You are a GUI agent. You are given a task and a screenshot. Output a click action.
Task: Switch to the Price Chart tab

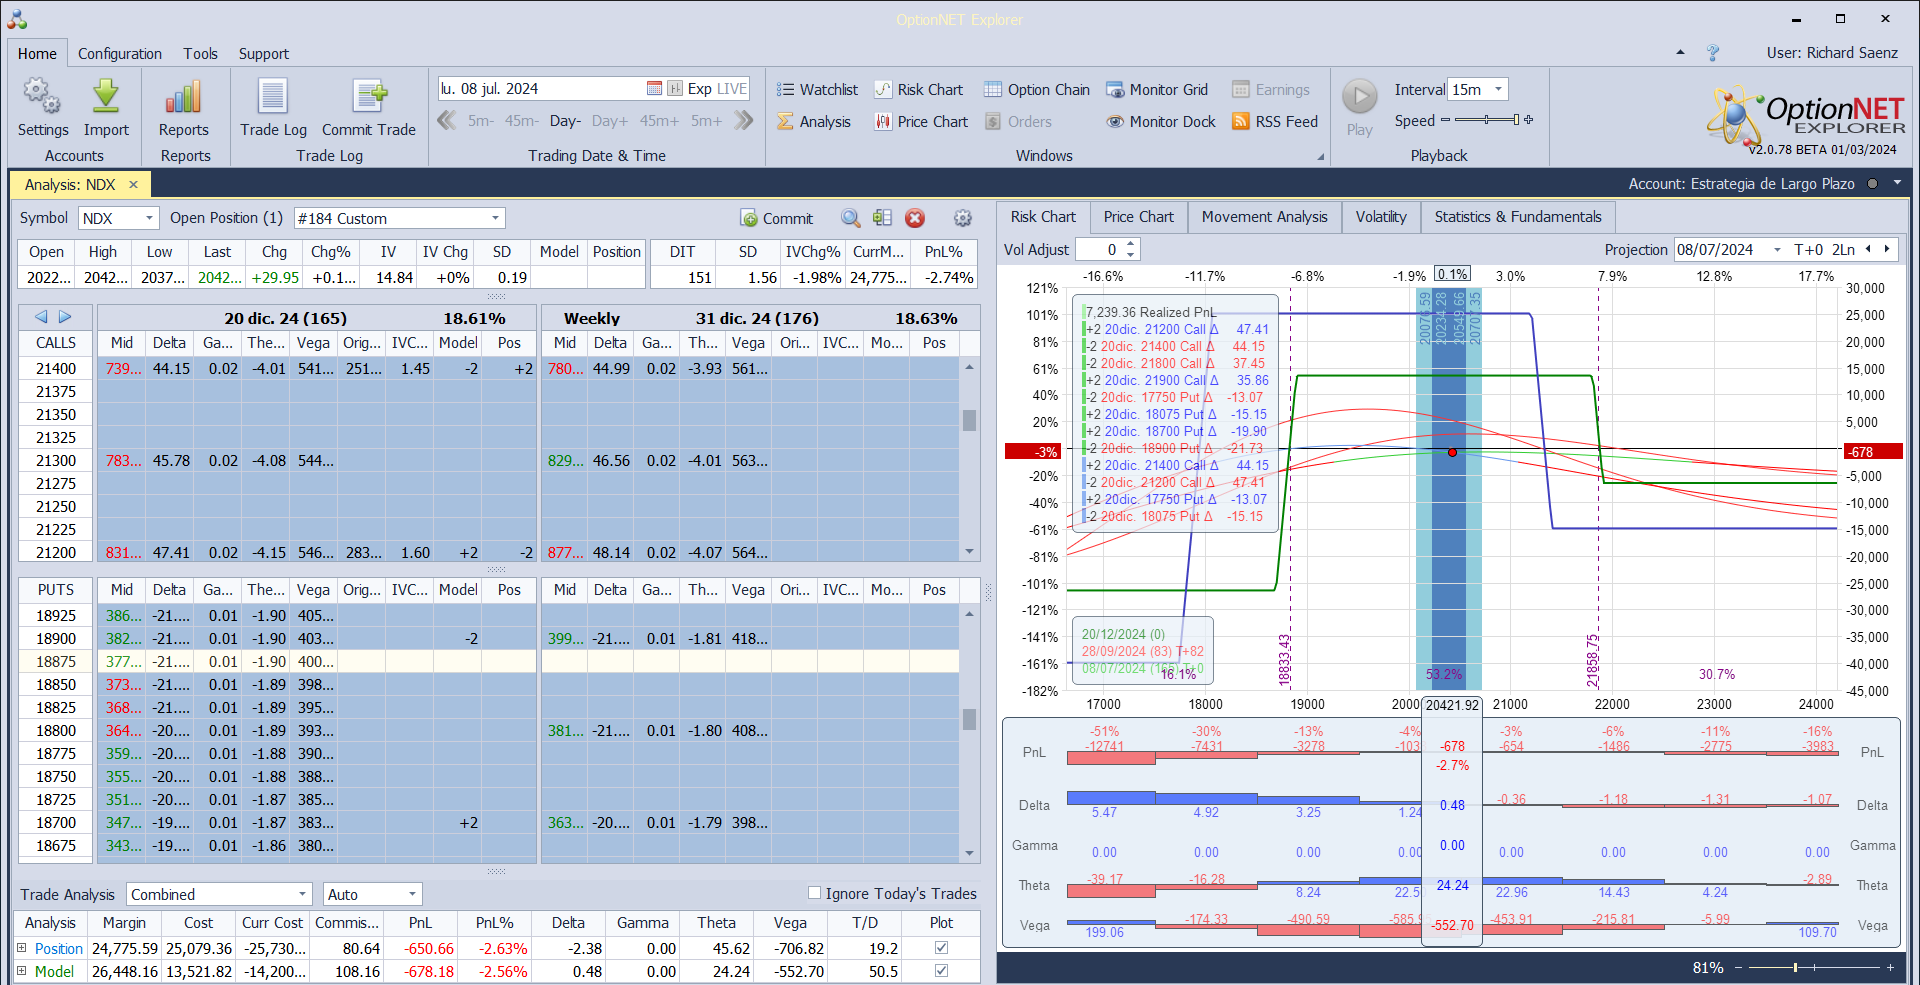[1139, 217]
